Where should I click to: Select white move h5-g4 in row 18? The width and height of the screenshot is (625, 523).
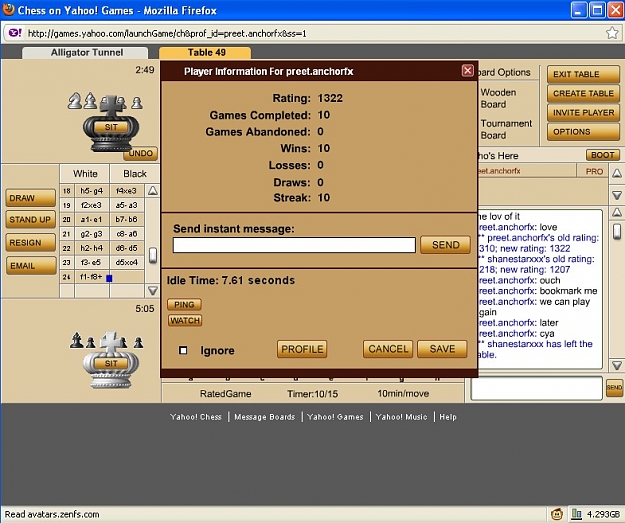coord(92,191)
